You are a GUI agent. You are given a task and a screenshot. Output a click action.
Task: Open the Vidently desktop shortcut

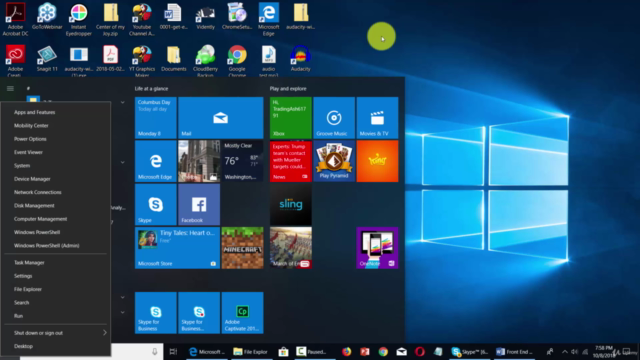pos(205,16)
